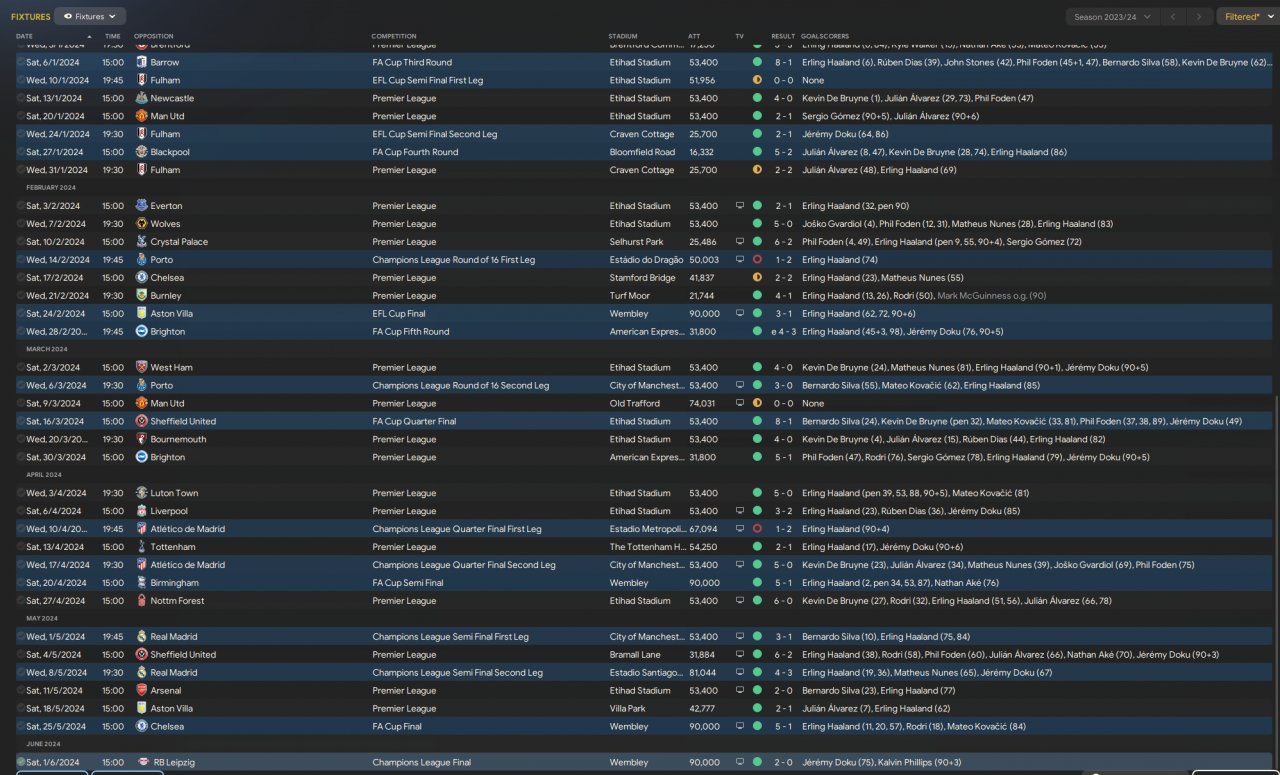Click the West Ham club badge
The image size is (1280, 775).
[141, 368]
